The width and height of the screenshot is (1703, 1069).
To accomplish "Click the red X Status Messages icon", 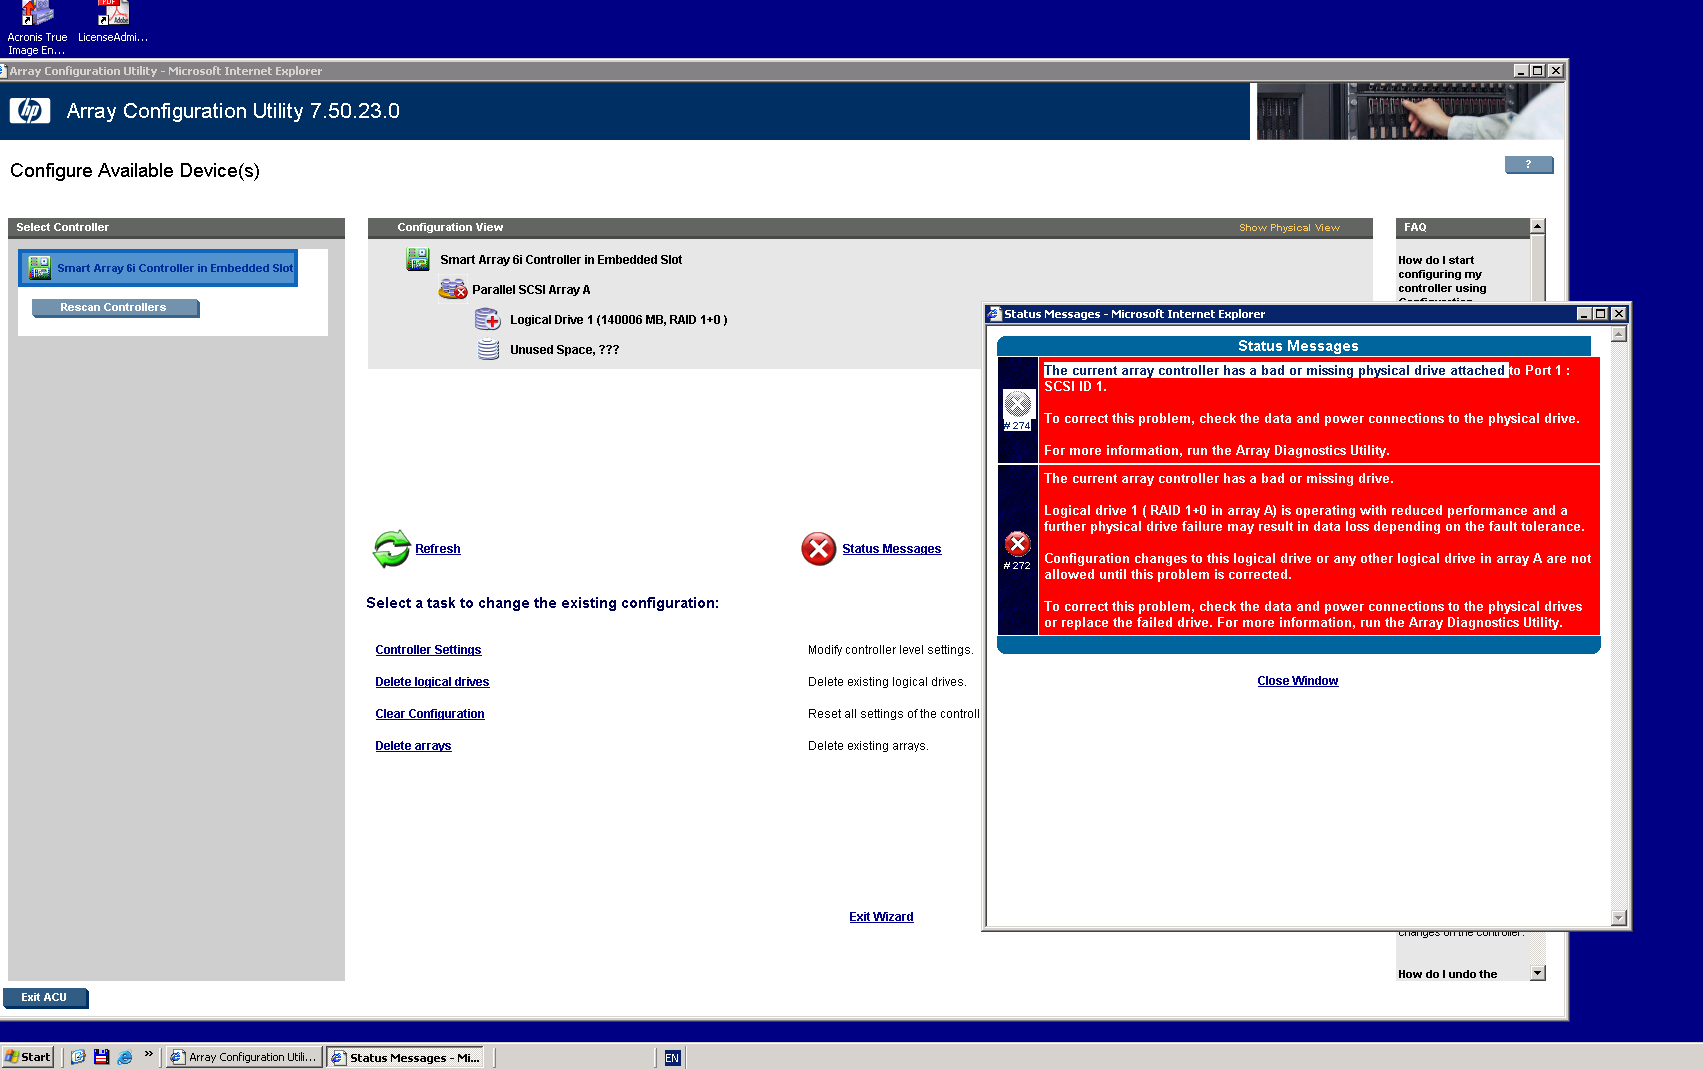I will [818, 548].
